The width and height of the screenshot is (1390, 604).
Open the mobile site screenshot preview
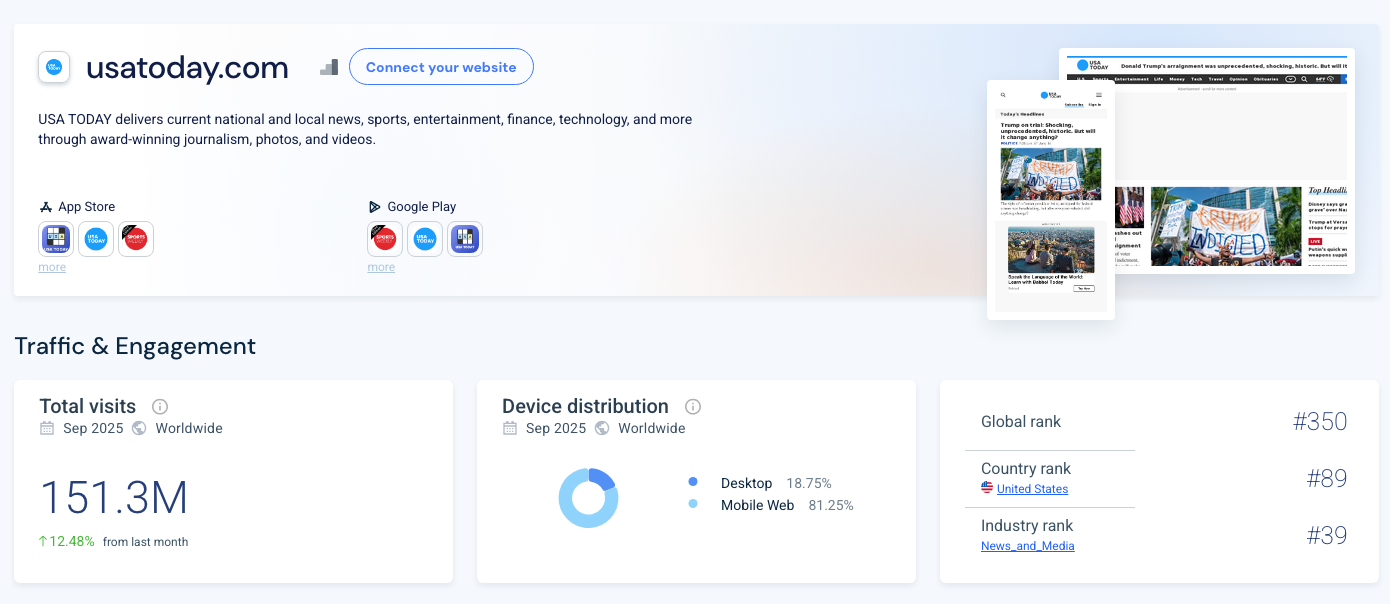click(x=1050, y=200)
